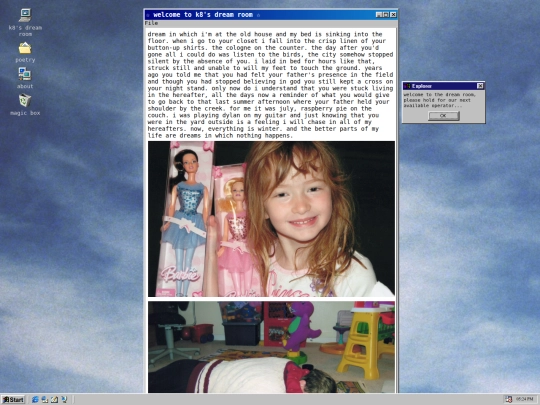Screen dimensions: 540x405
Task: Close the Explorer dialog
Action: (x=480, y=86)
